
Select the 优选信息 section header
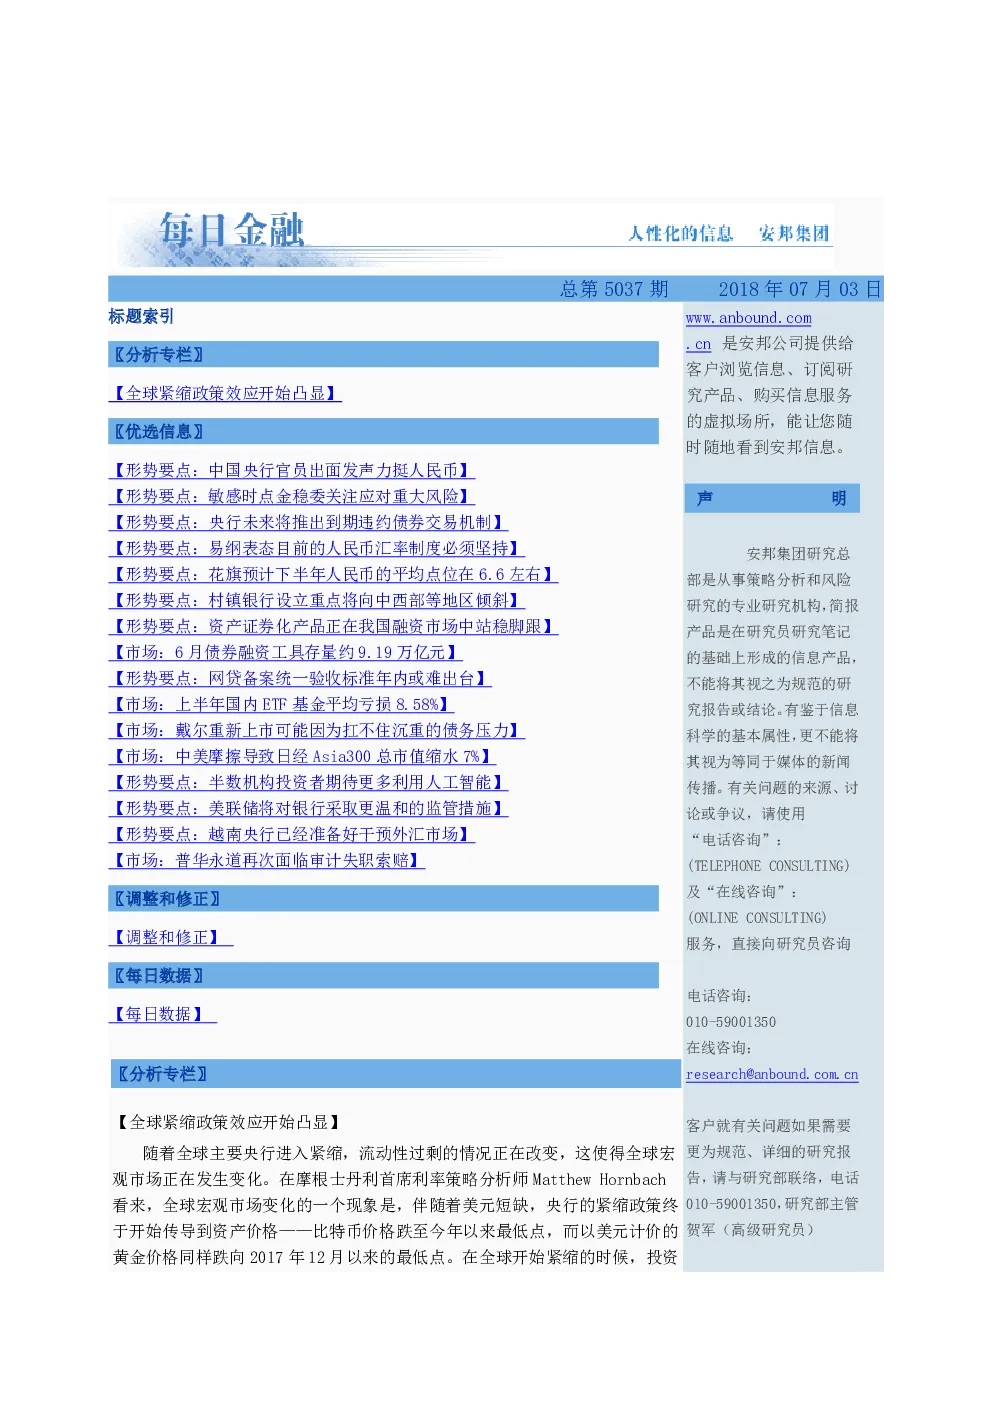[383, 431]
